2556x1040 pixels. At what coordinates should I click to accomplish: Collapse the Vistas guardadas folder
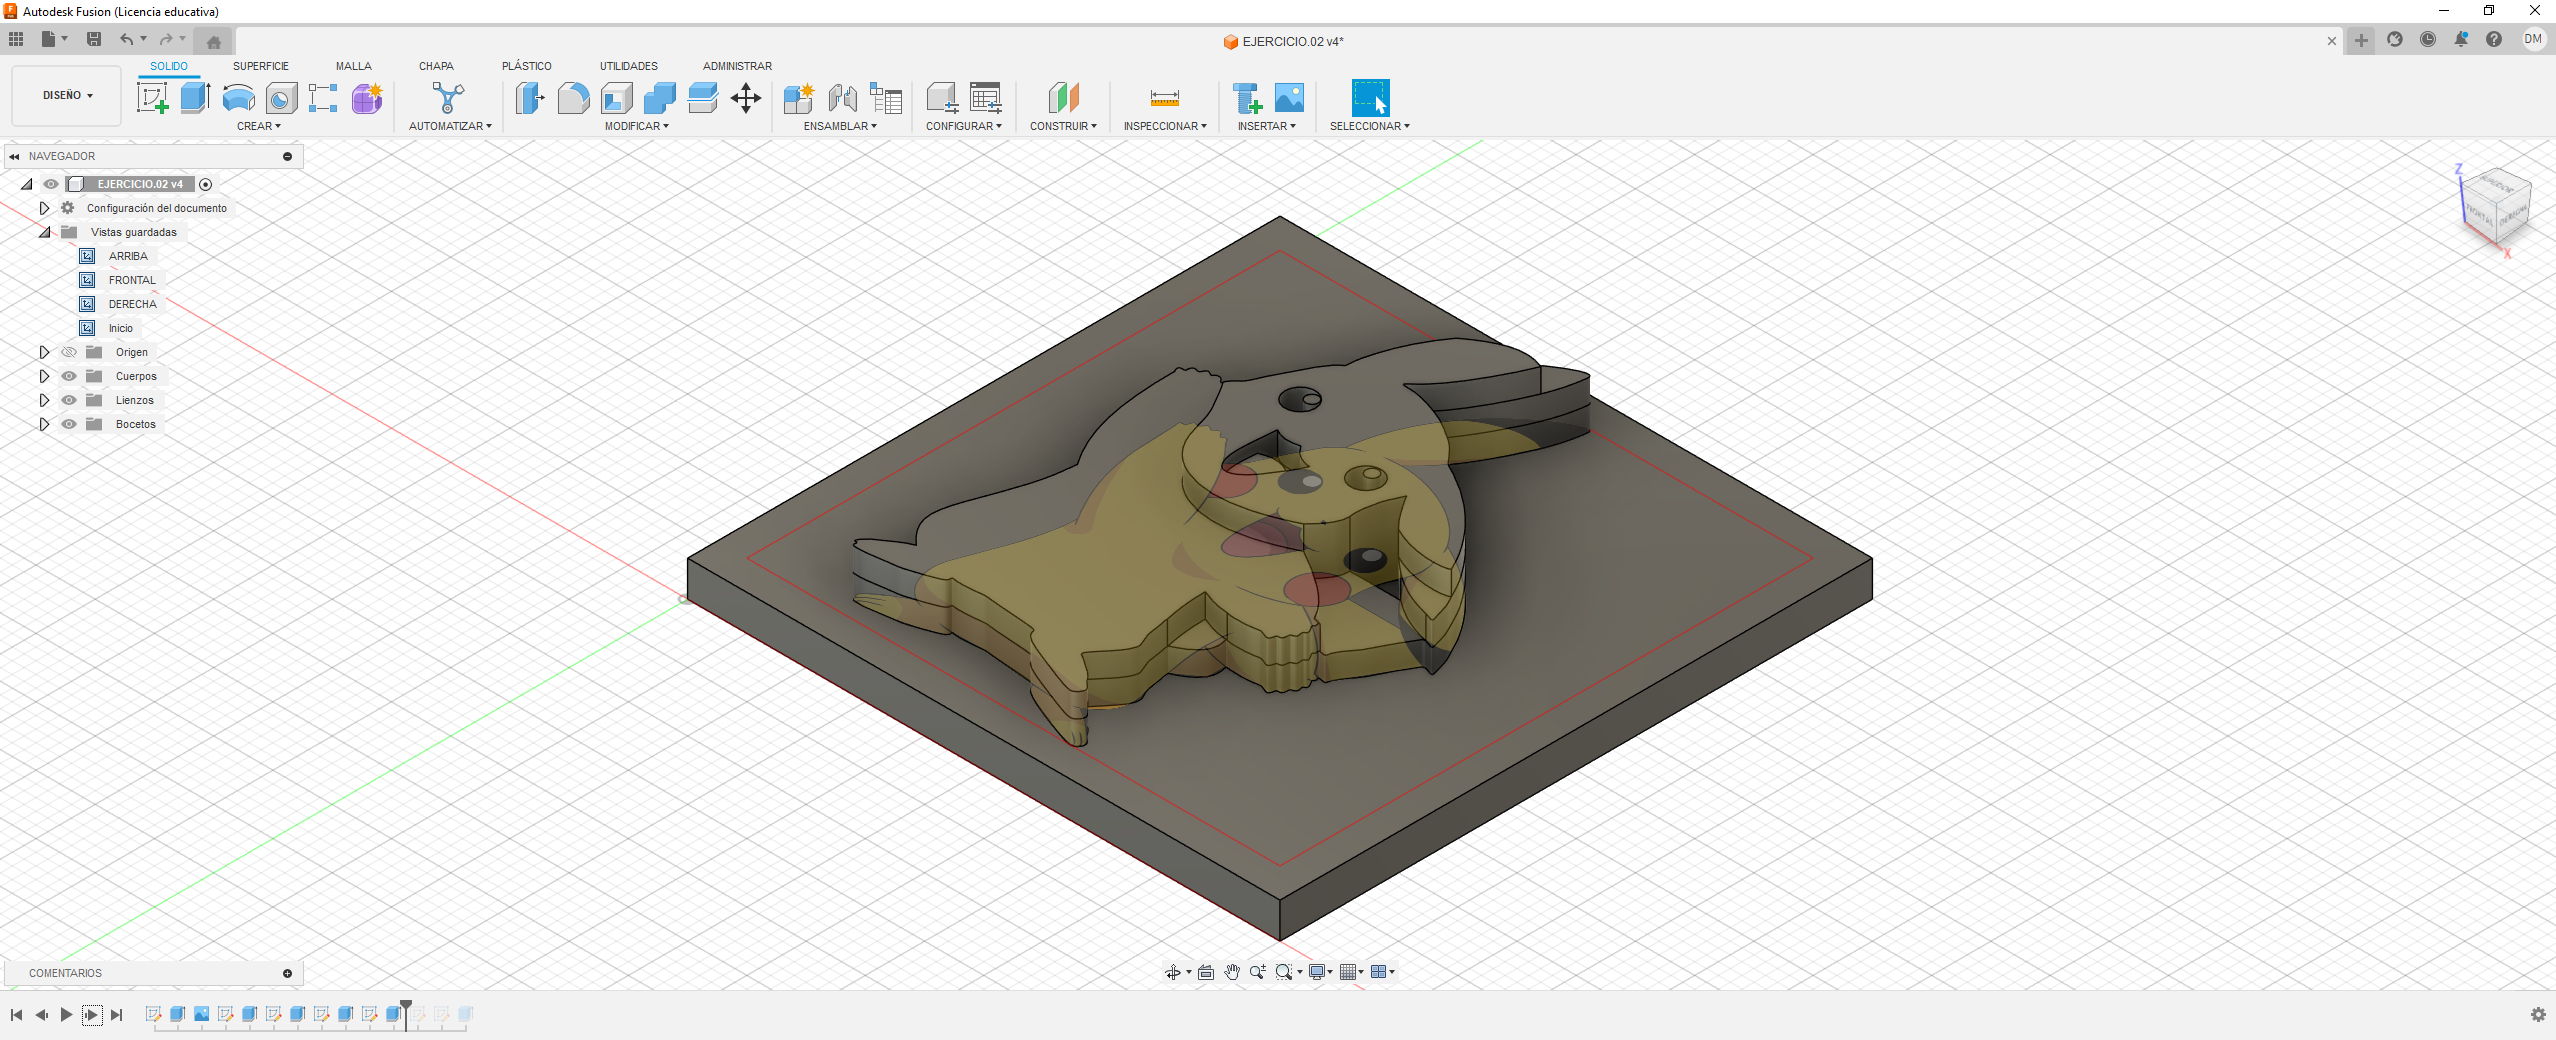coord(44,232)
